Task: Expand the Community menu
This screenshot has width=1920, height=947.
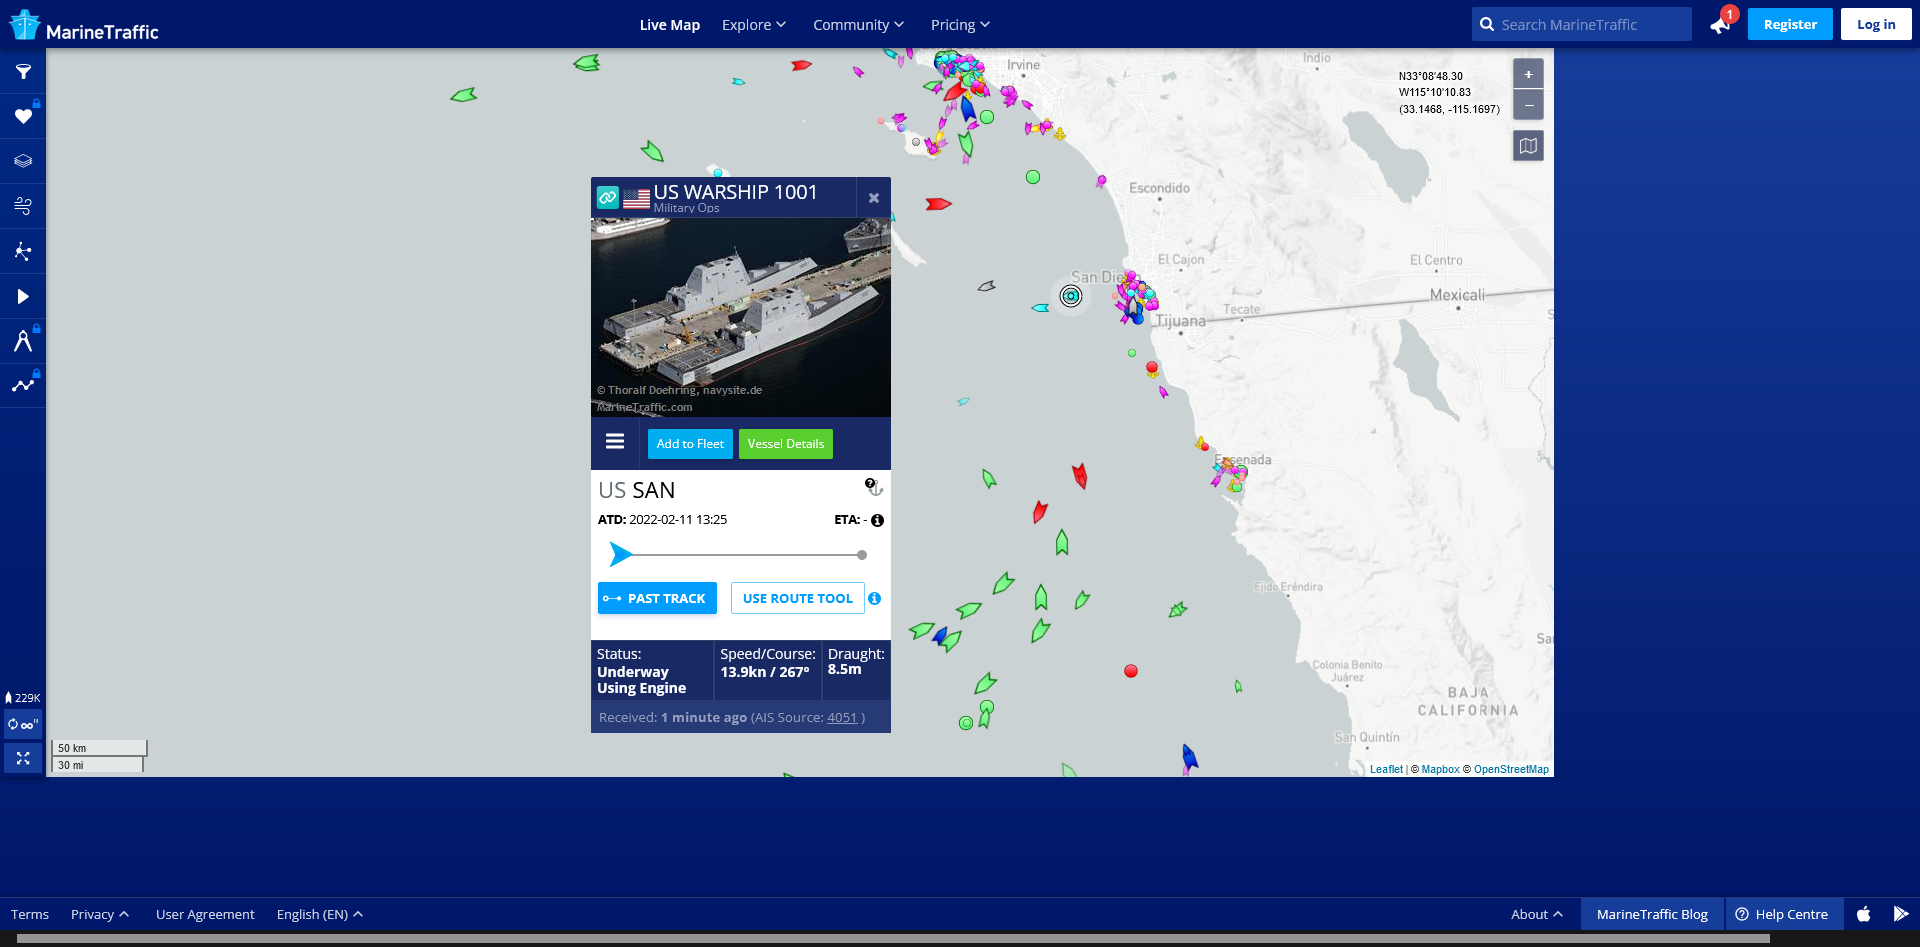Action: [858, 25]
